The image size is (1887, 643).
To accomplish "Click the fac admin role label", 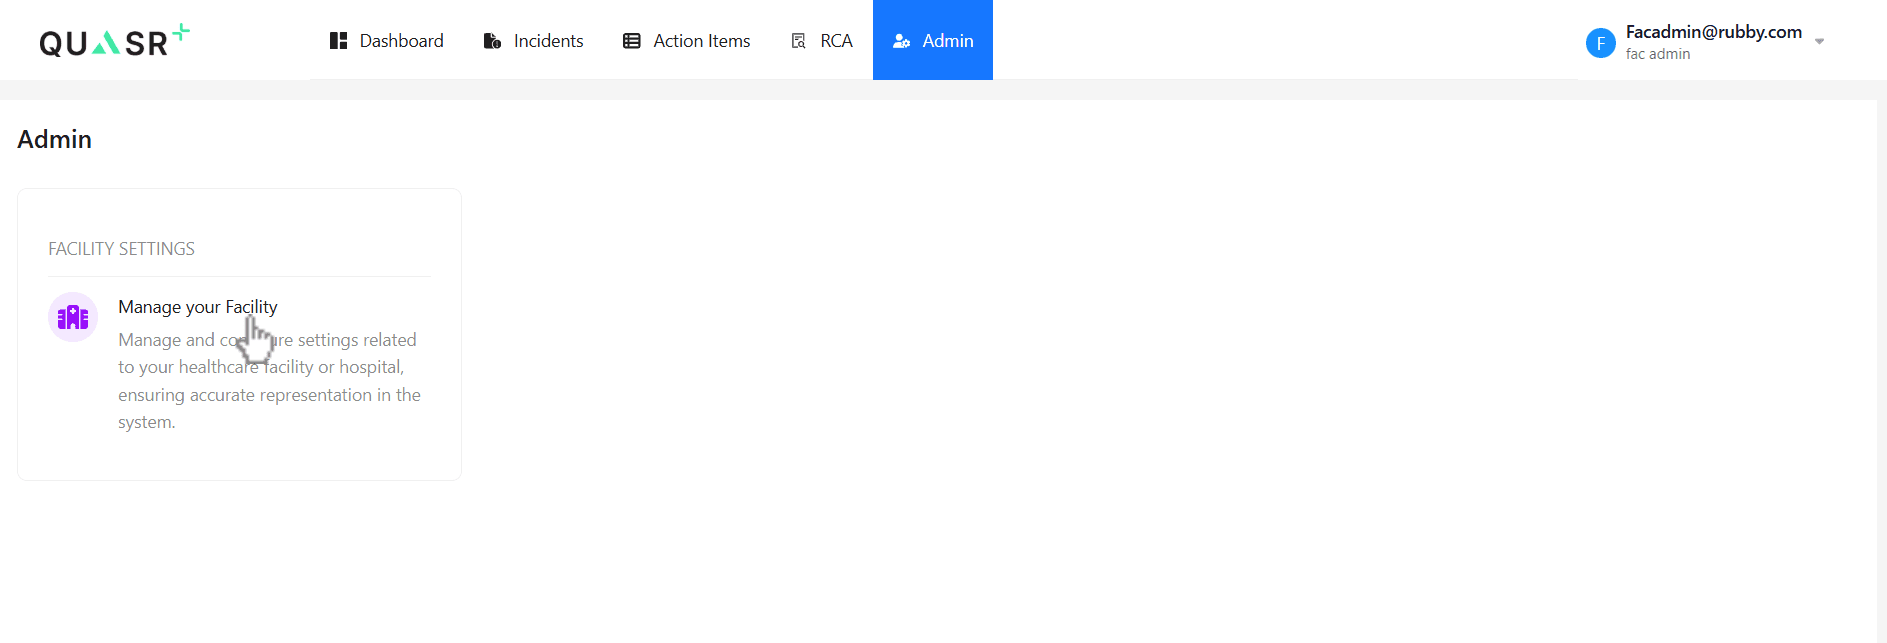I will click(x=1657, y=54).
